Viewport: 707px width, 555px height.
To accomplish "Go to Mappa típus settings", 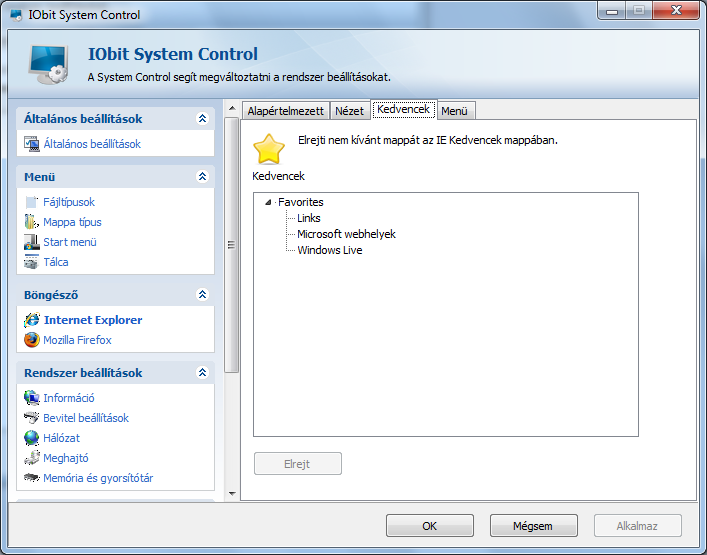I will [x=72, y=222].
